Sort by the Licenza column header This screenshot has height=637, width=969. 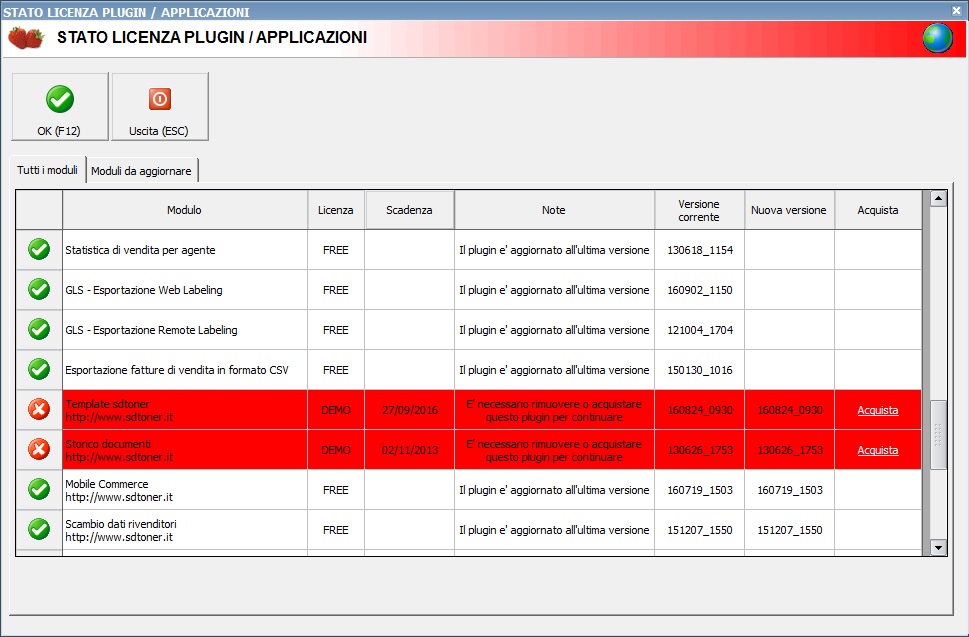tap(336, 210)
